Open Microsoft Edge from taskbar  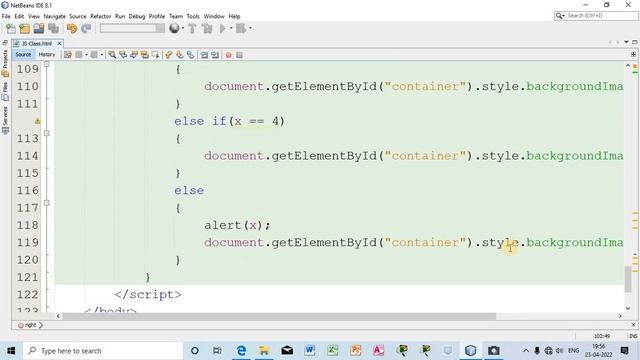[241, 351]
